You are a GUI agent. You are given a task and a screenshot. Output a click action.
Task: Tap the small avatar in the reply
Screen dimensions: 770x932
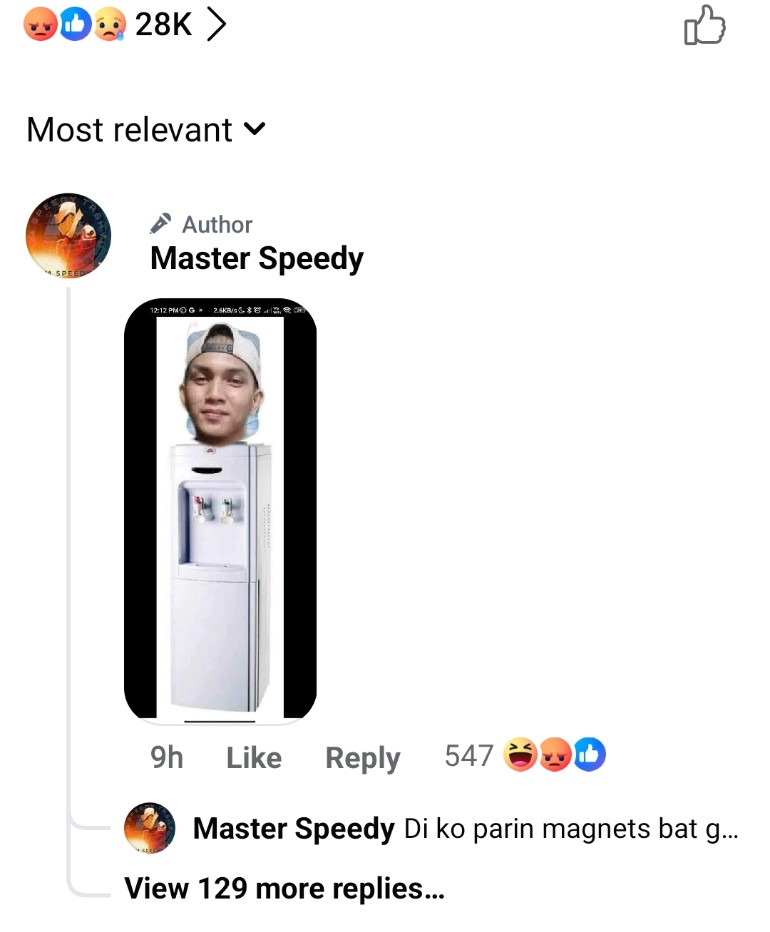(x=149, y=829)
